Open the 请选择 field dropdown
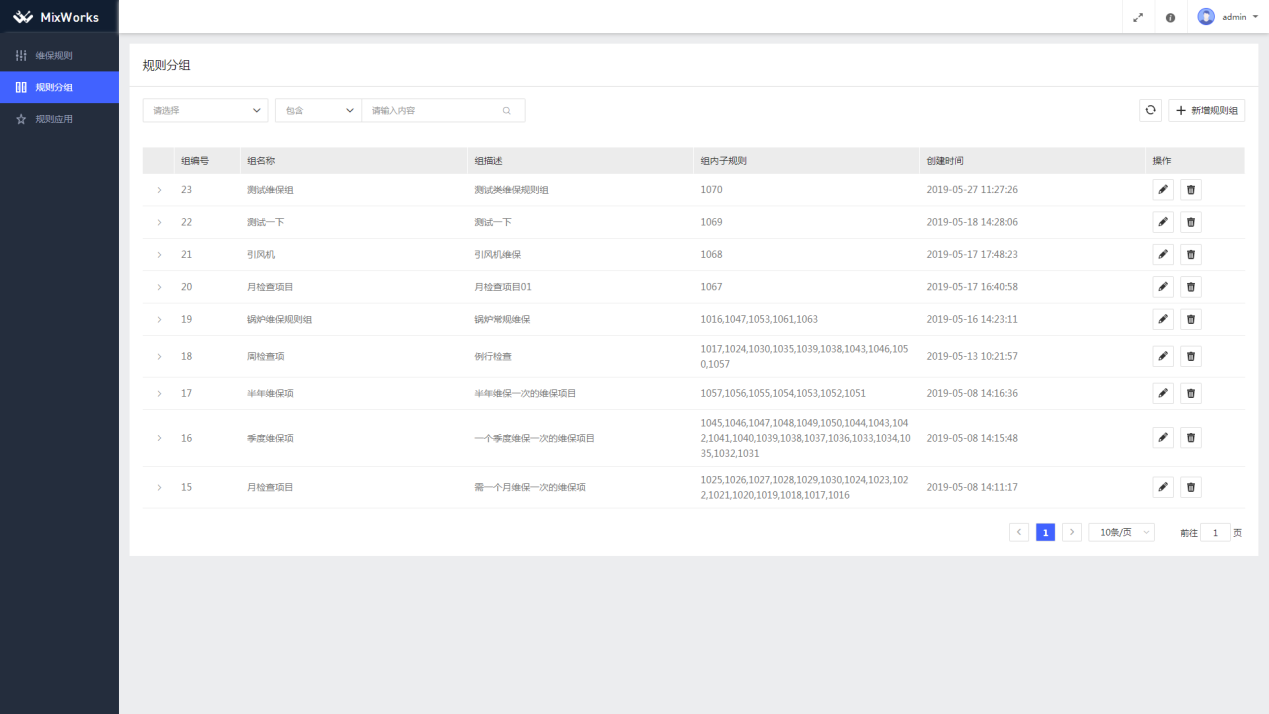Image resolution: width=1269 pixels, height=714 pixels. pyautogui.click(x=205, y=110)
